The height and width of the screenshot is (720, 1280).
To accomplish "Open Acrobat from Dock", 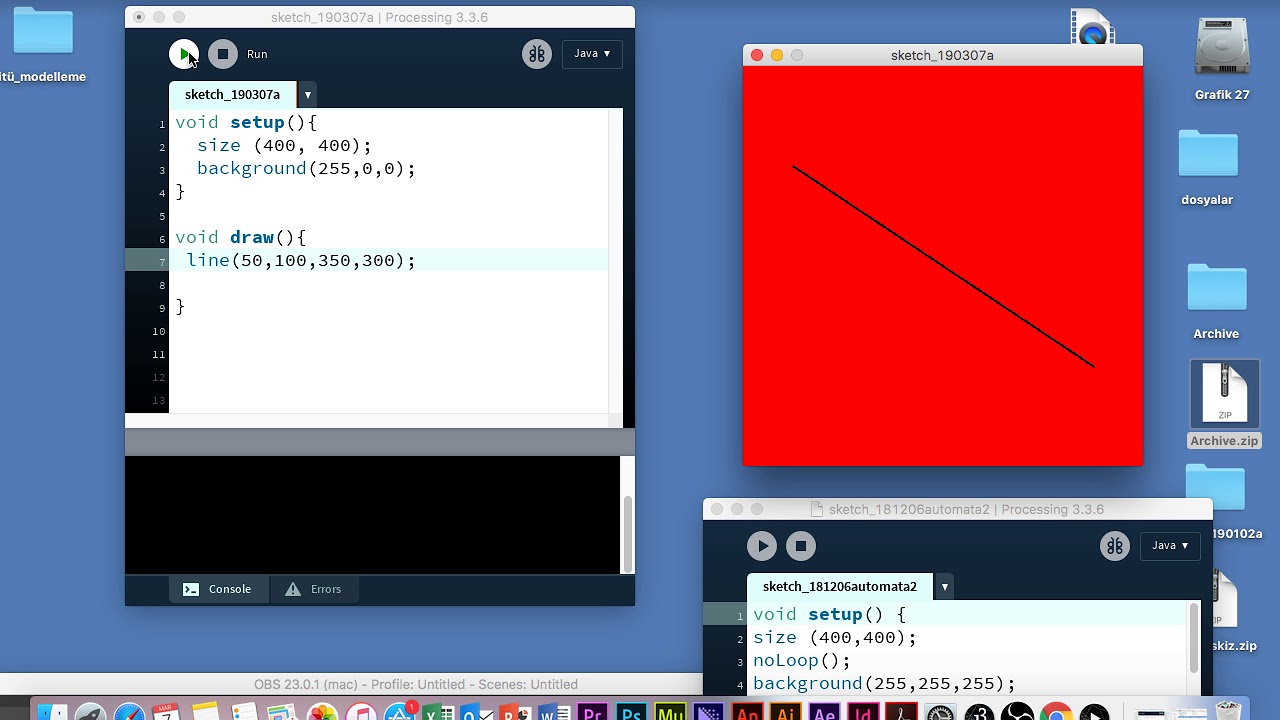I will pyautogui.click(x=902, y=711).
